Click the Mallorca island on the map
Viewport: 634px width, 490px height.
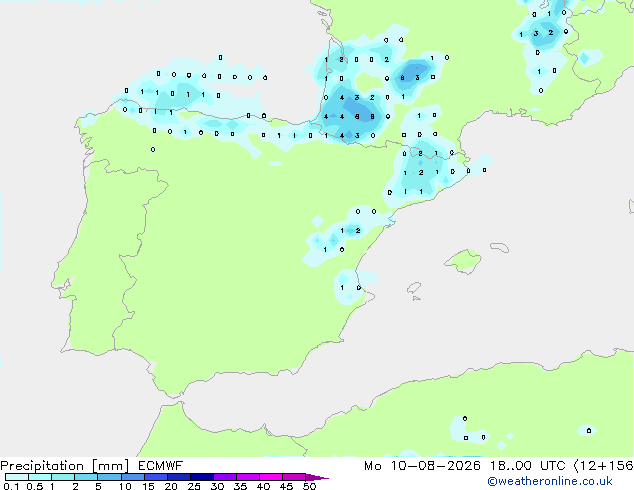click(x=464, y=261)
